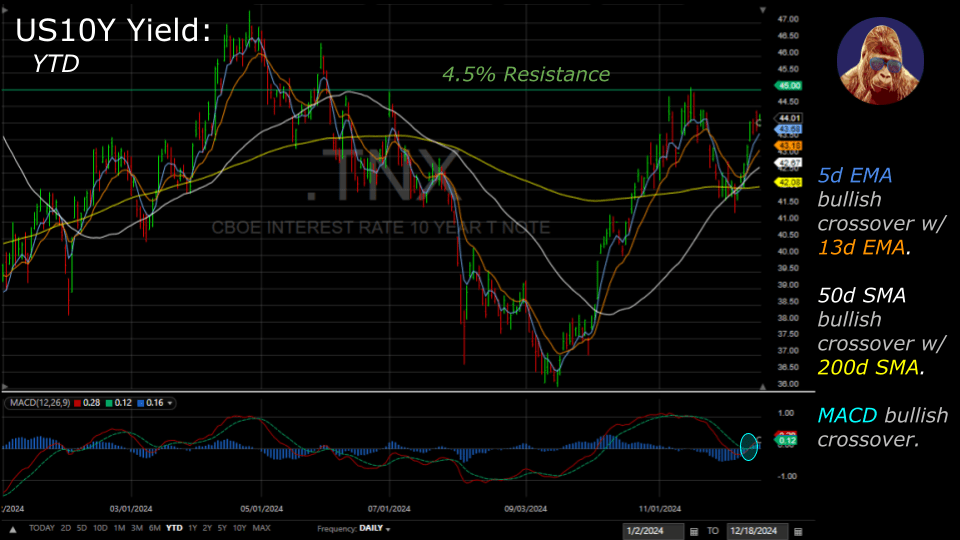Select the YTD time range

point(174,528)
